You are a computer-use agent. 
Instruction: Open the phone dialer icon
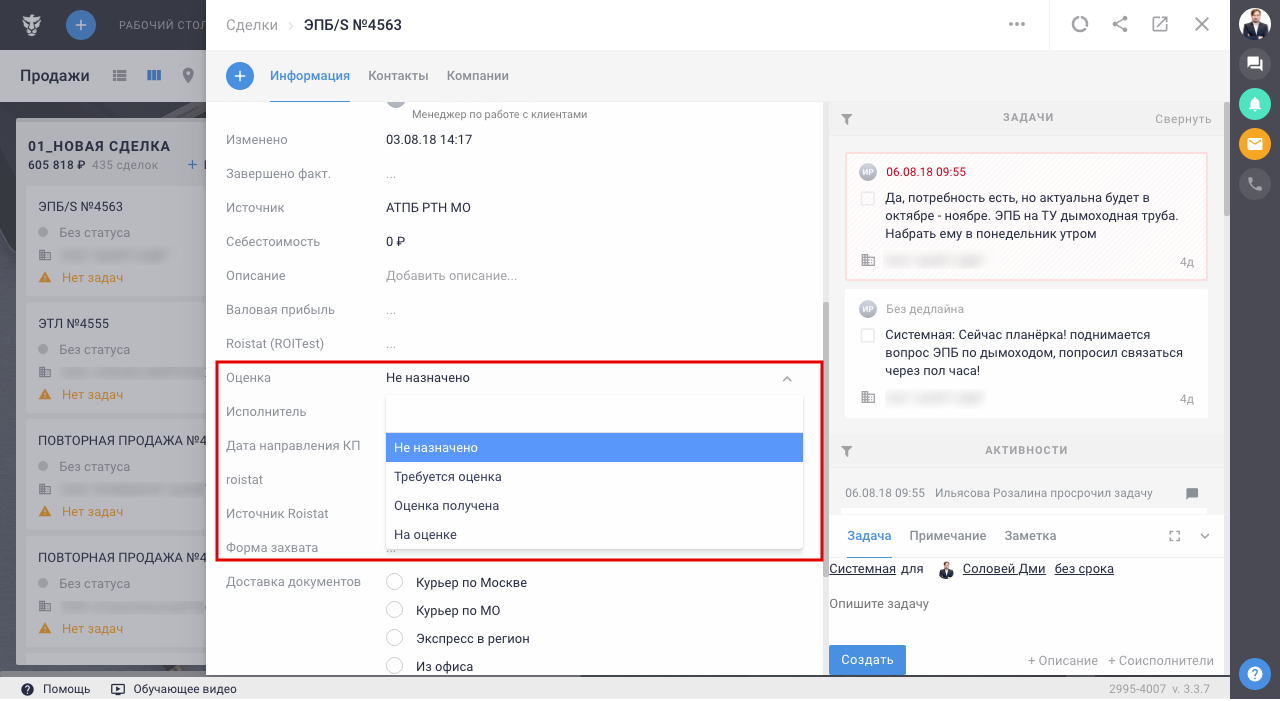(1254, 184)
